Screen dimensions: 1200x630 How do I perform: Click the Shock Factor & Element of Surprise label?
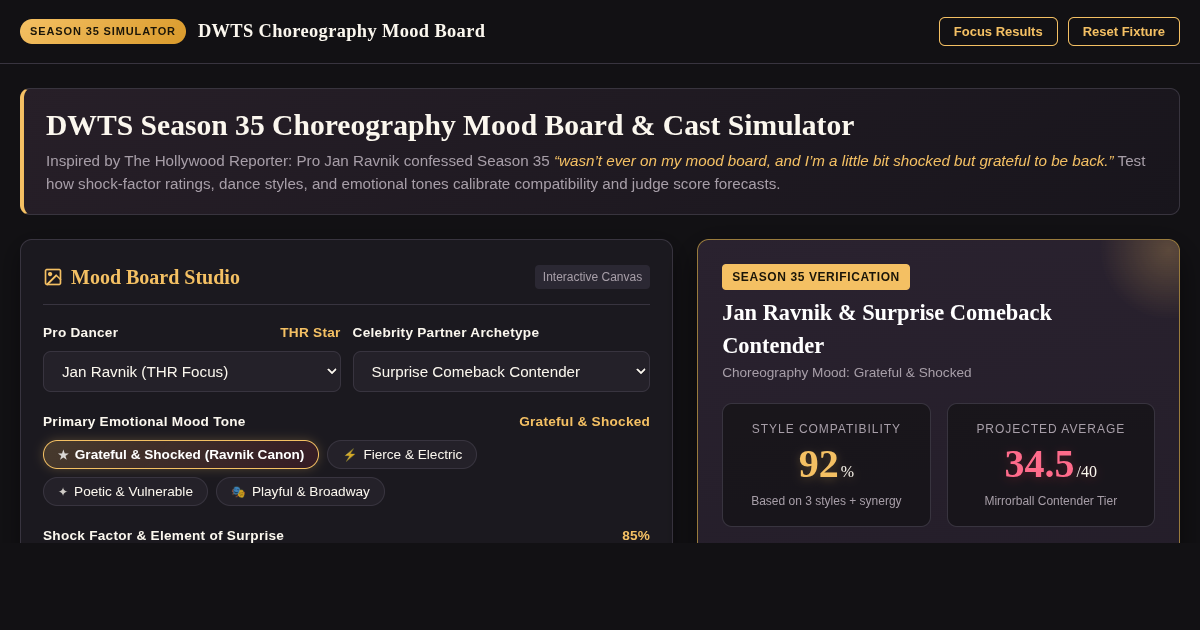click(163, 536)
